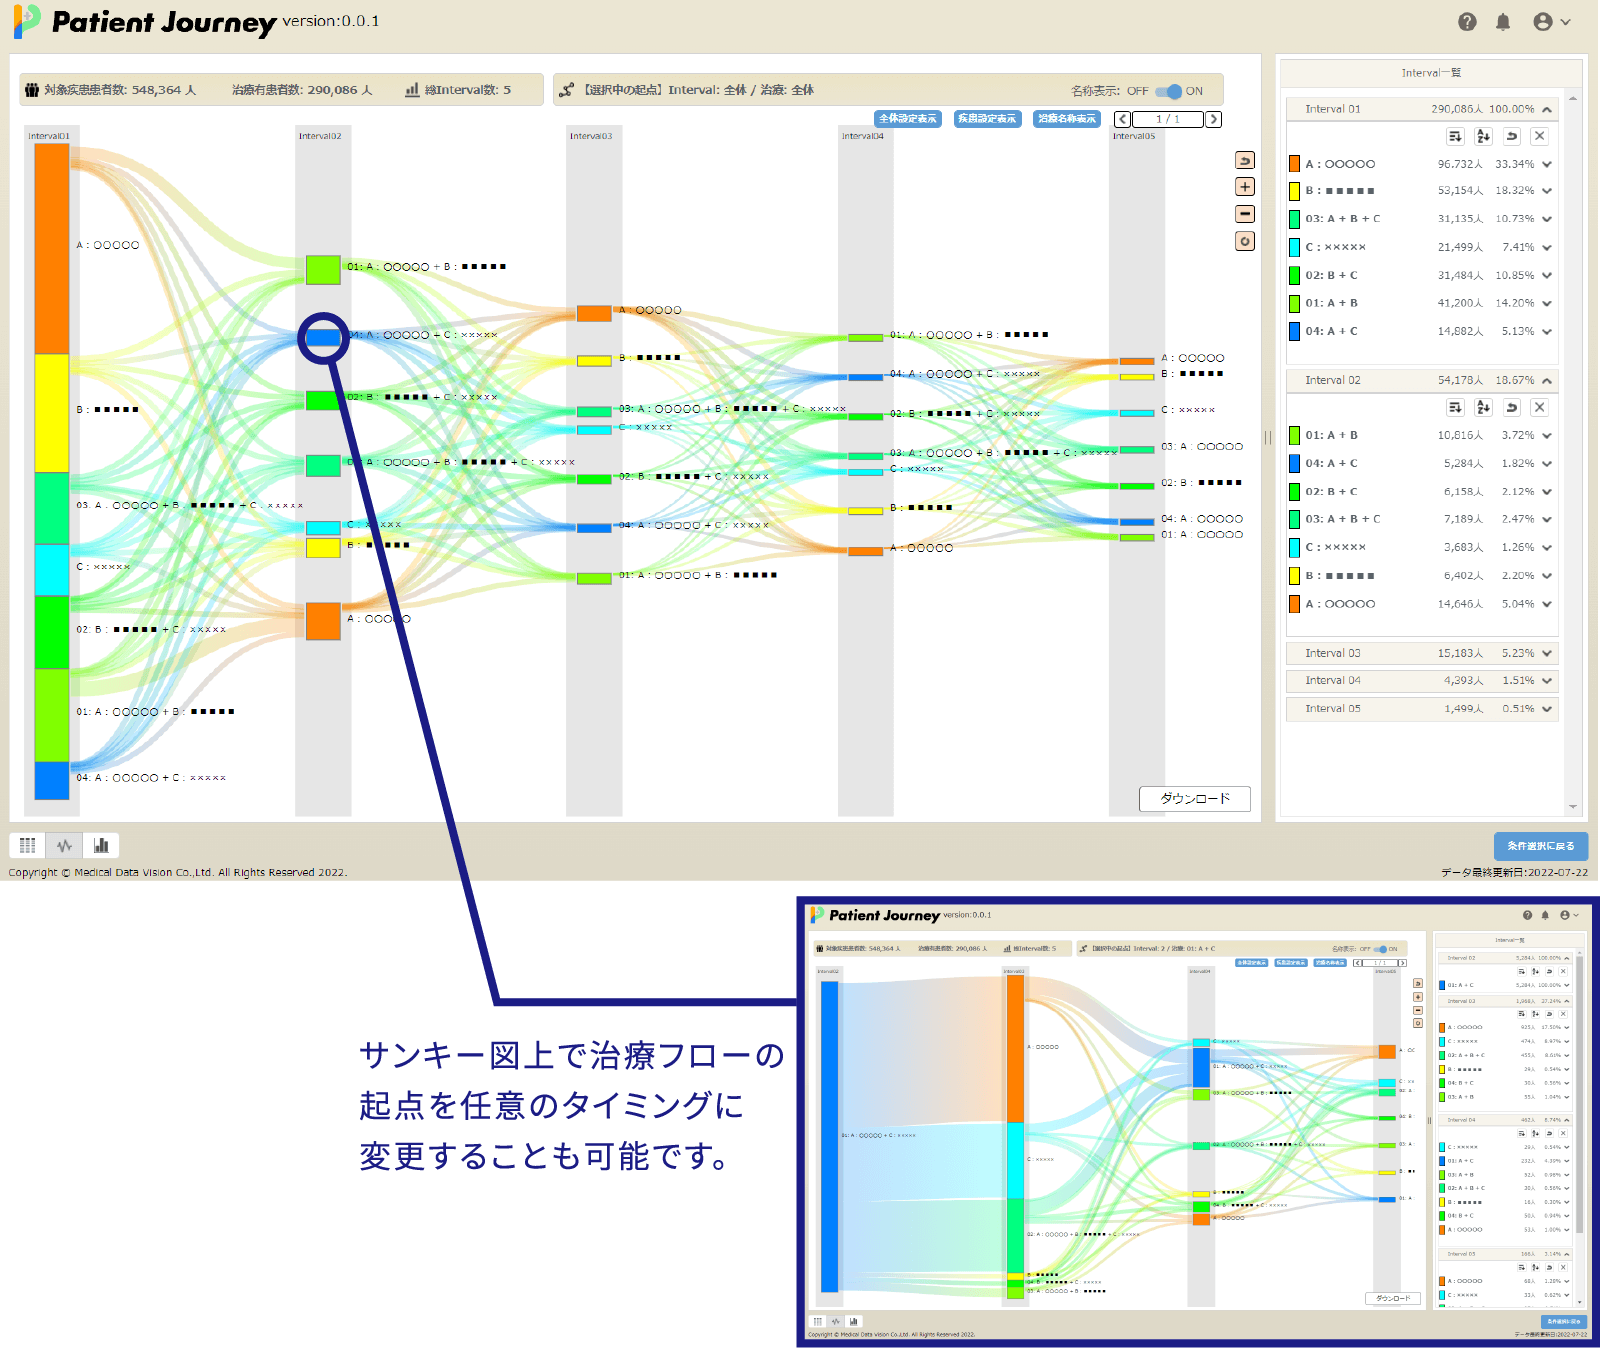Collapse the Interval 01 section
The width and height of the screenshot is (1600, 1348).
[x=1547, y=109]
